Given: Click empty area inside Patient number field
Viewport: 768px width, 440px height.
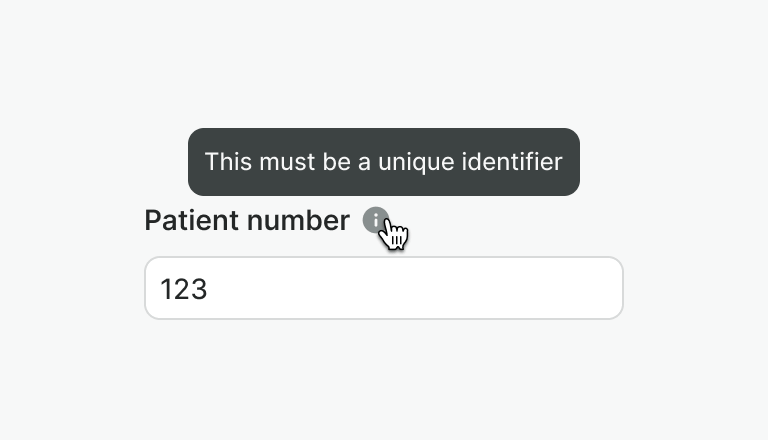Looking at the screenshot, I should pyautogui.click(x=450, y=288).
